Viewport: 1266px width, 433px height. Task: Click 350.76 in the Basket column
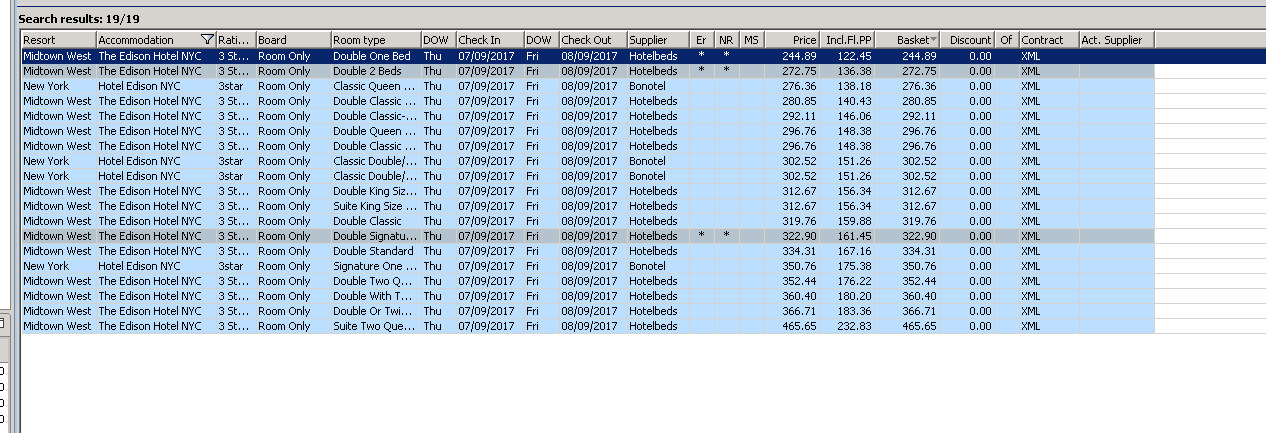coord(919,266)
